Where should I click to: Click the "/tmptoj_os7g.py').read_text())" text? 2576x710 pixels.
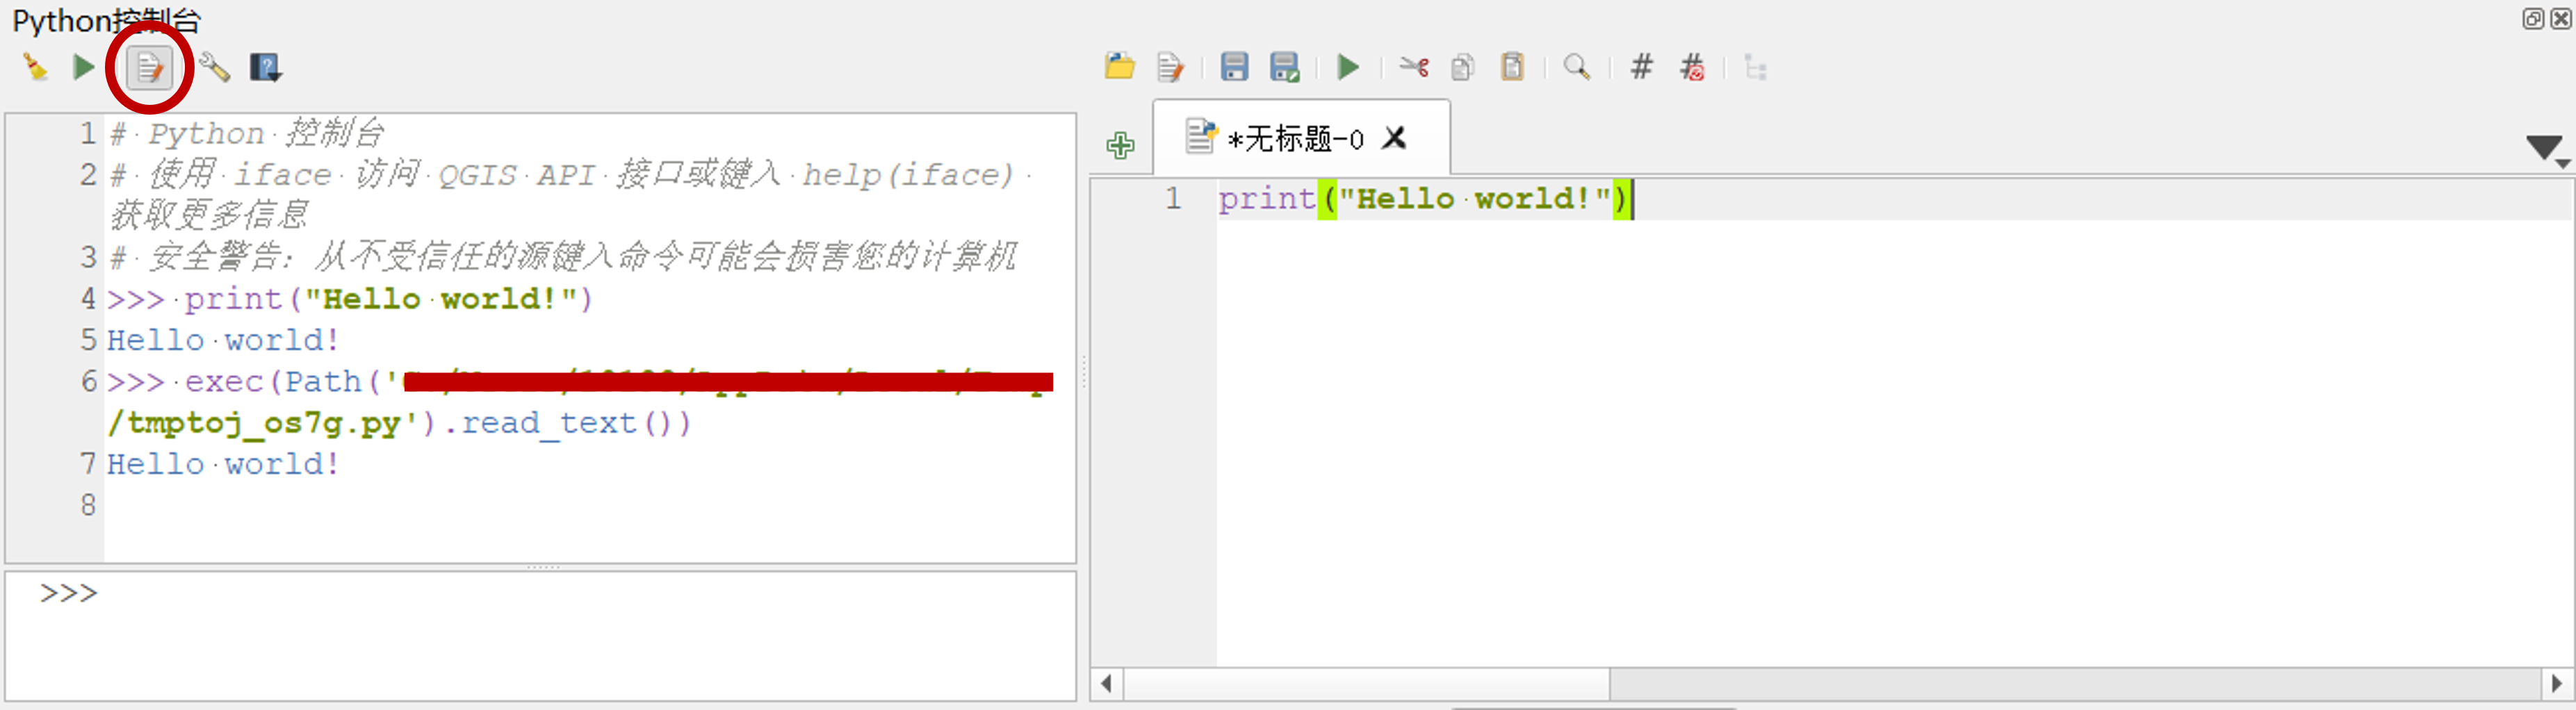(x=399, y=423)
